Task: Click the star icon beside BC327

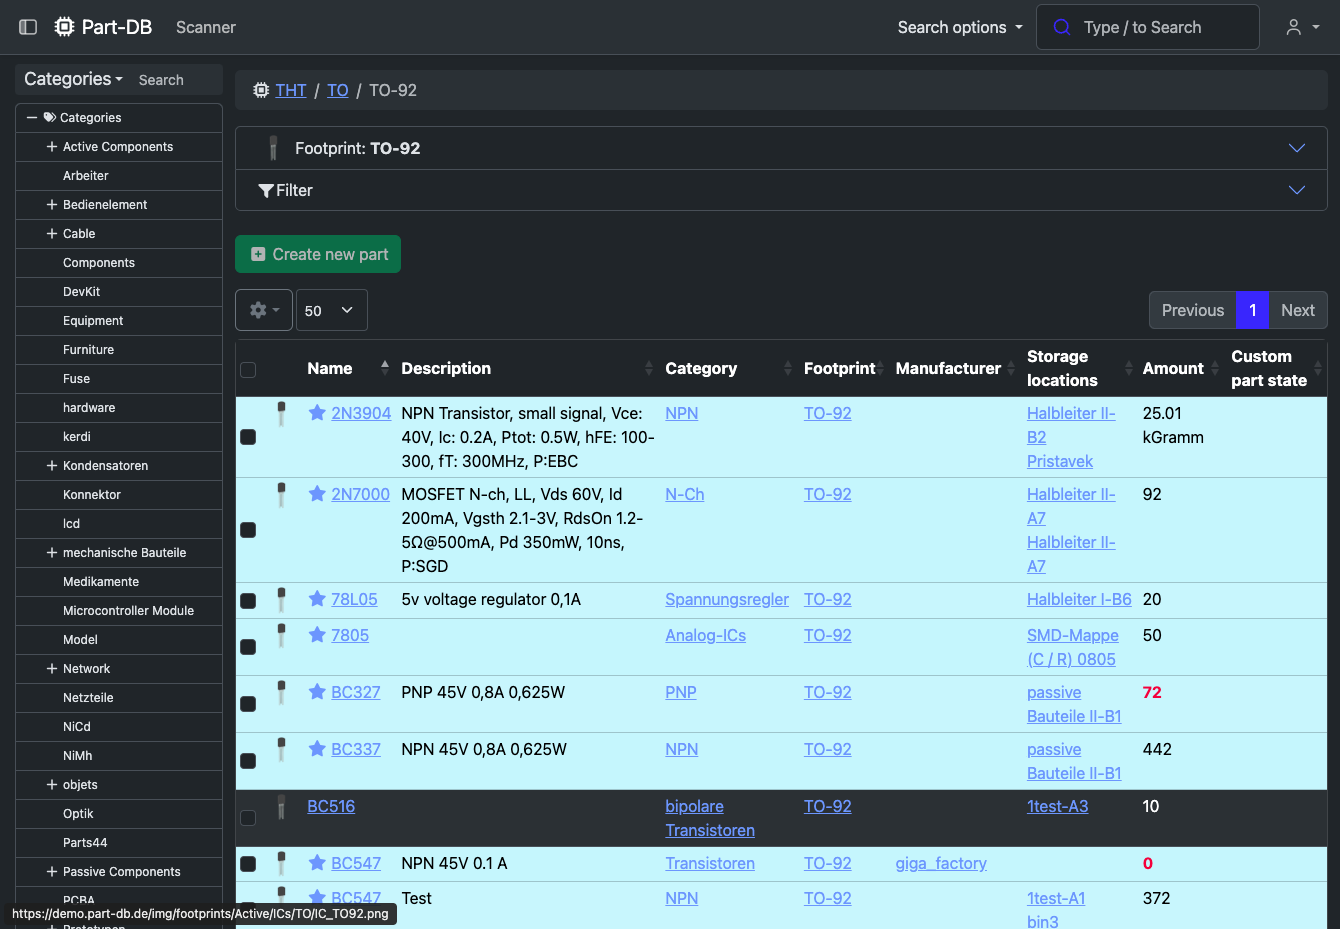Action: click(317, 692)
